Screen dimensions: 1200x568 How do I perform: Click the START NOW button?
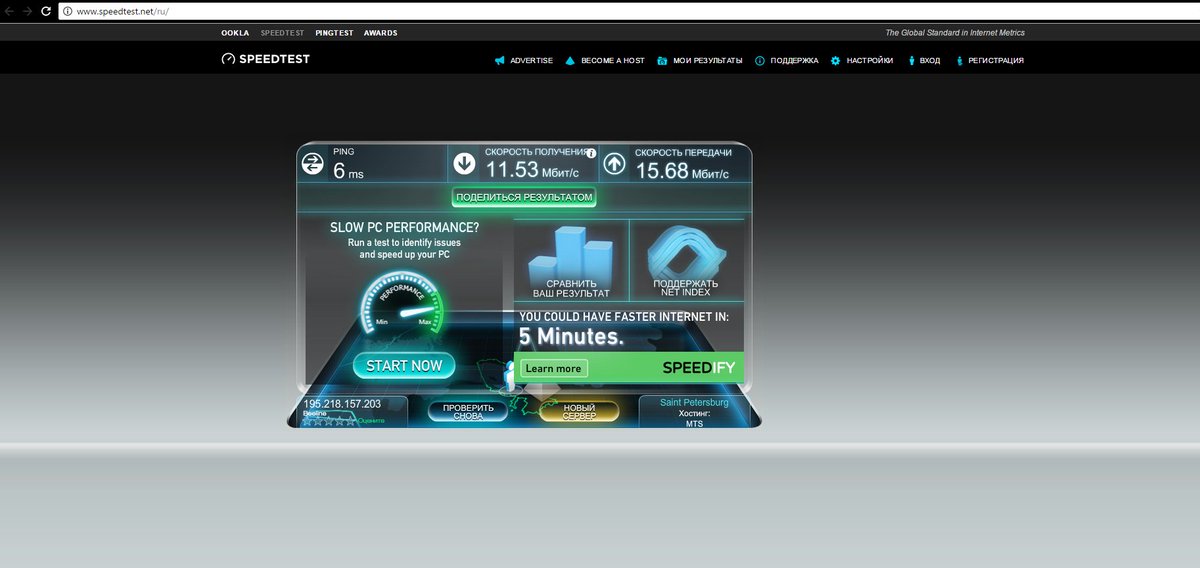404,366
